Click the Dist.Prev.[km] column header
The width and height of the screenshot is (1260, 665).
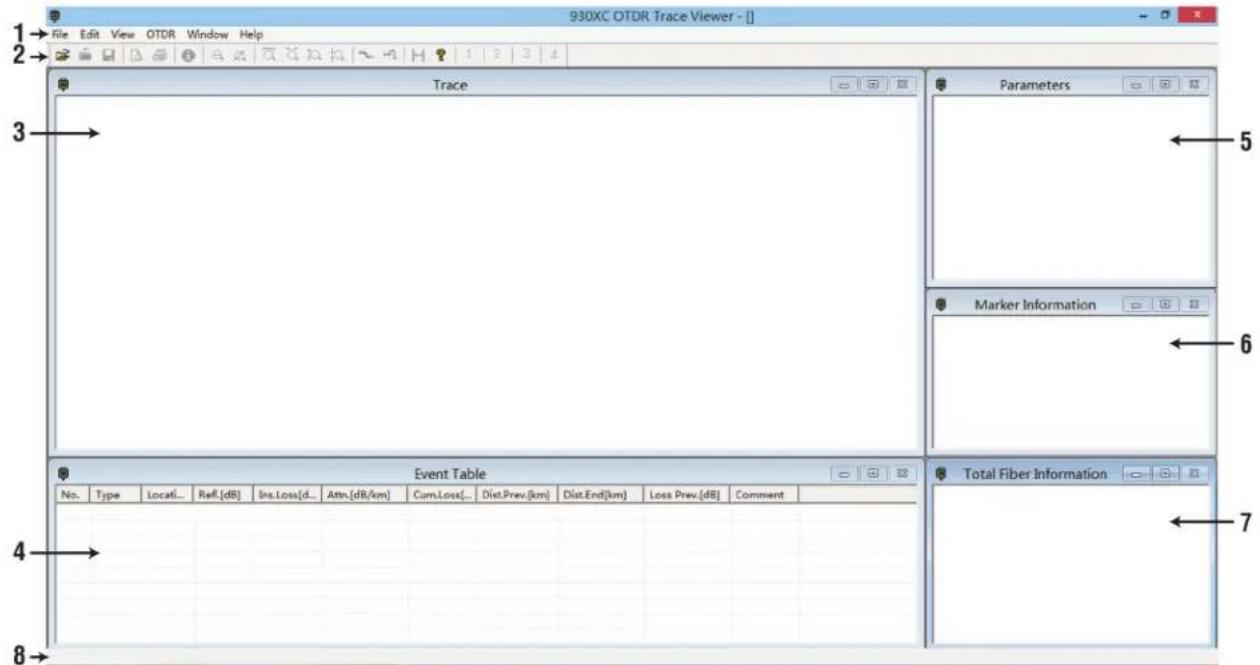(x=517, y=494)
